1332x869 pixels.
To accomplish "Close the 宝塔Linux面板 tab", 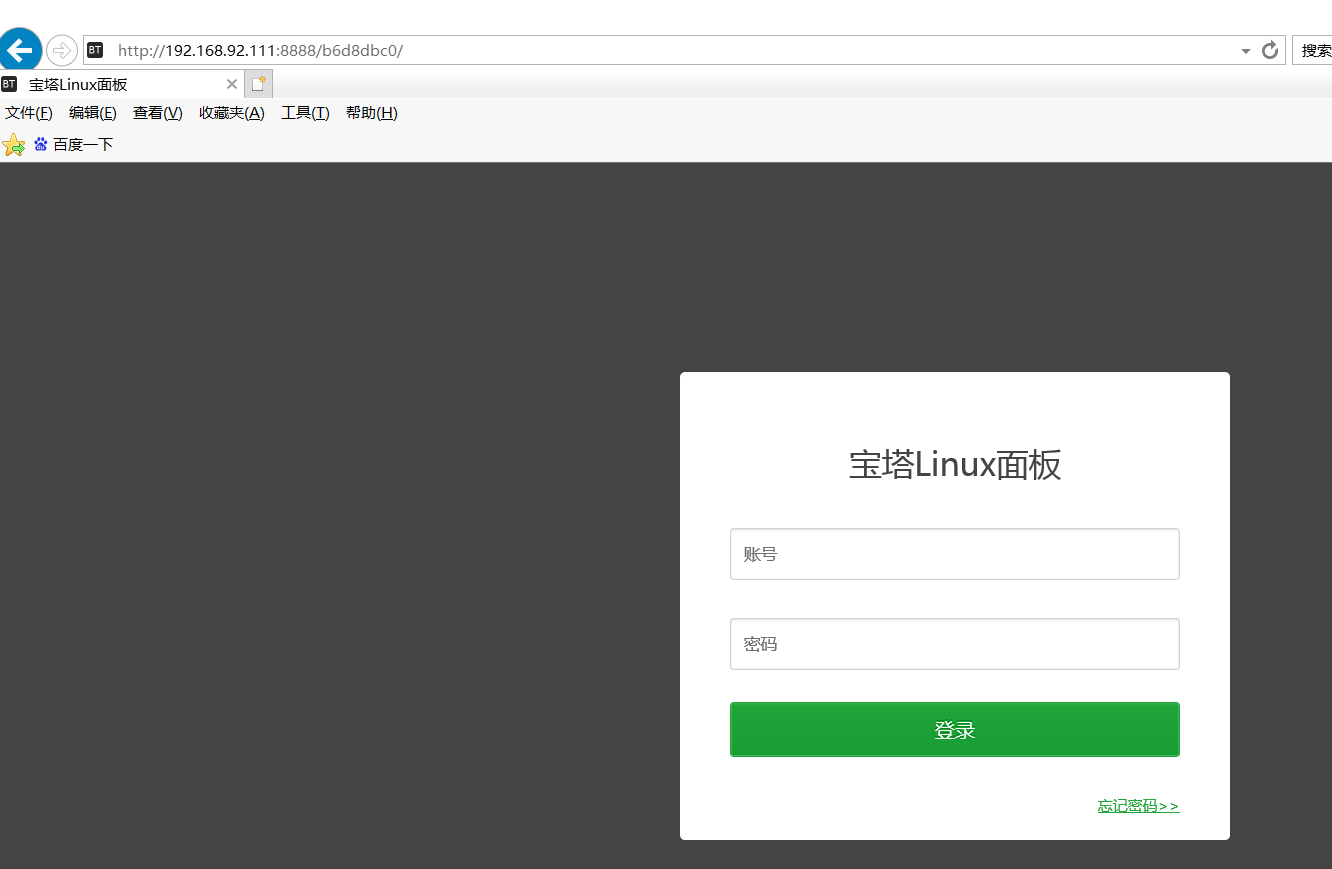I will point(232,84).
